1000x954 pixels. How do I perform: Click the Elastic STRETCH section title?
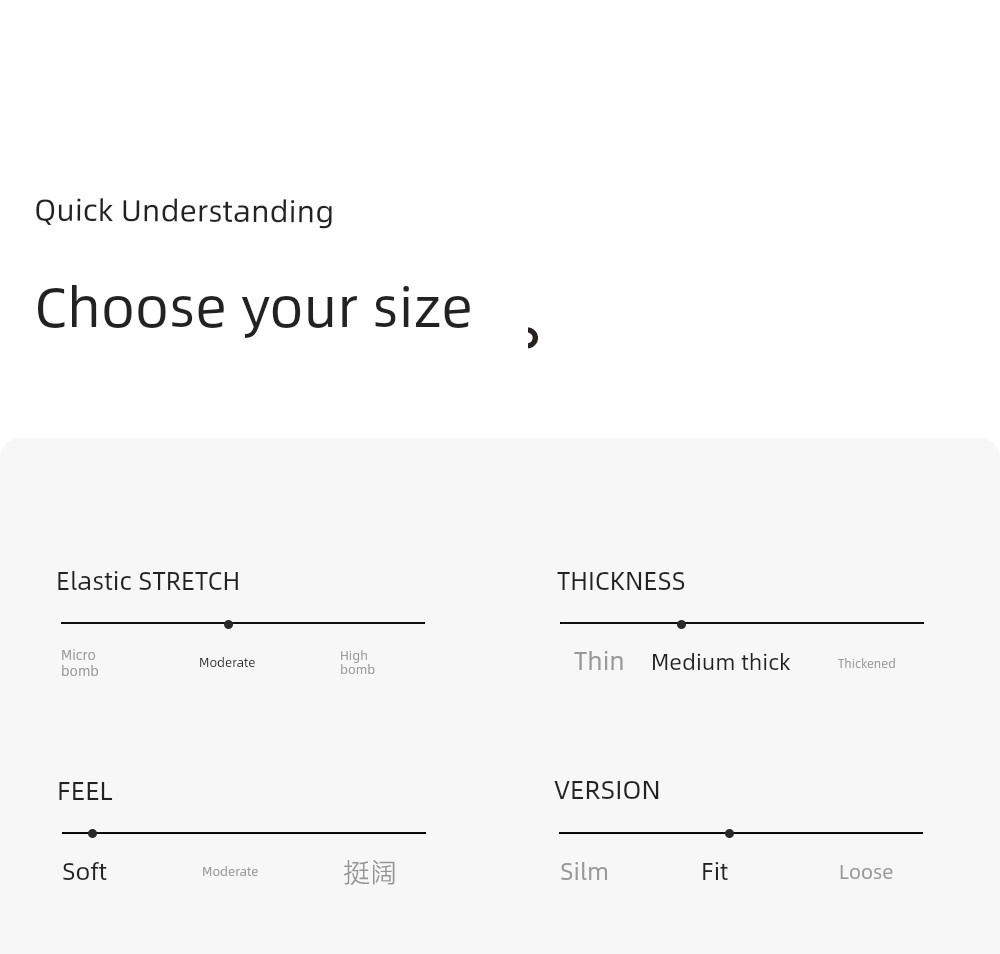click(x=148, y=582)
